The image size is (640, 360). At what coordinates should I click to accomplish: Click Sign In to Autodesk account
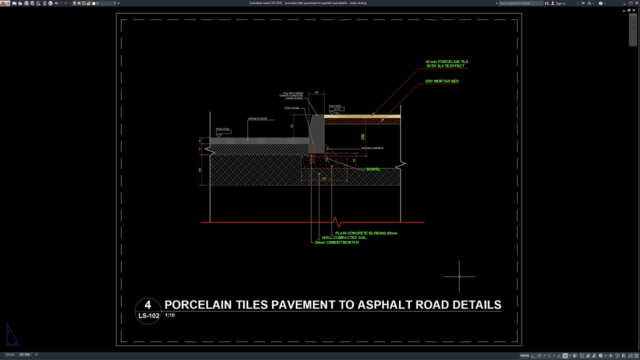tap(559, 3)
